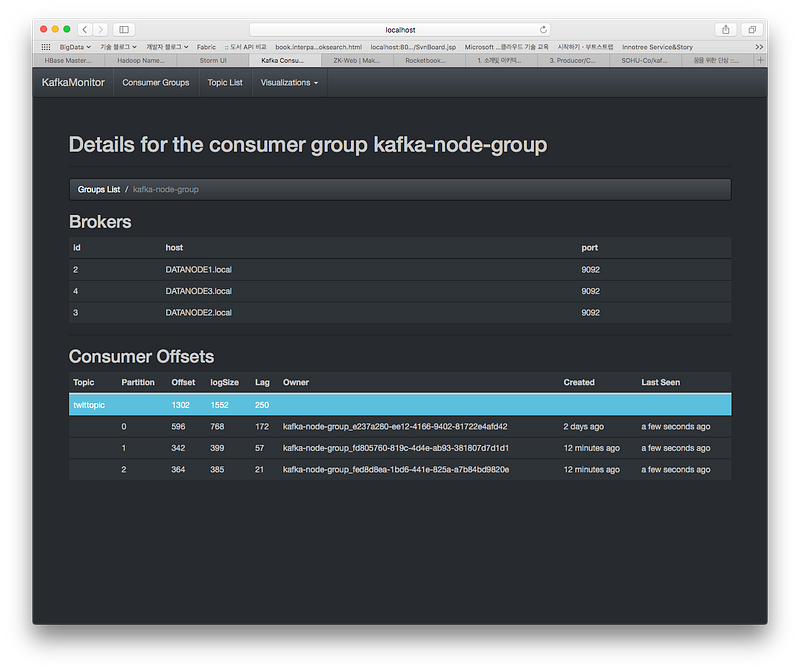Open the Fabric bookmark
This screenshot has width=800, height=671.
206,47
